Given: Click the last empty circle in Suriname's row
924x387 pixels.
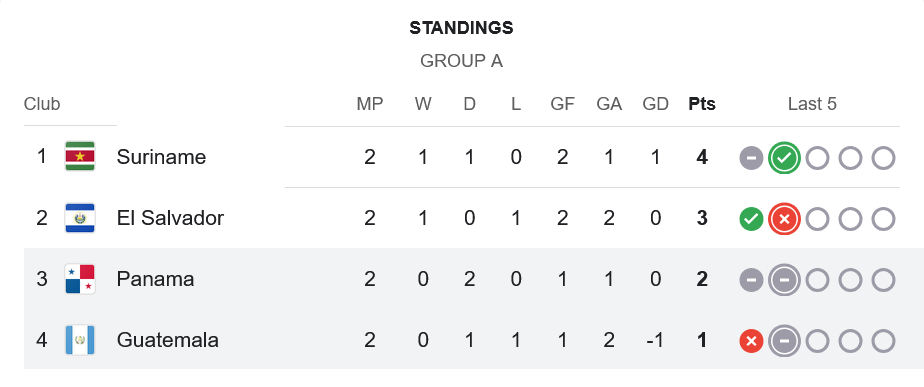Looking at the screenshot, I should click(x=883, y=158).
